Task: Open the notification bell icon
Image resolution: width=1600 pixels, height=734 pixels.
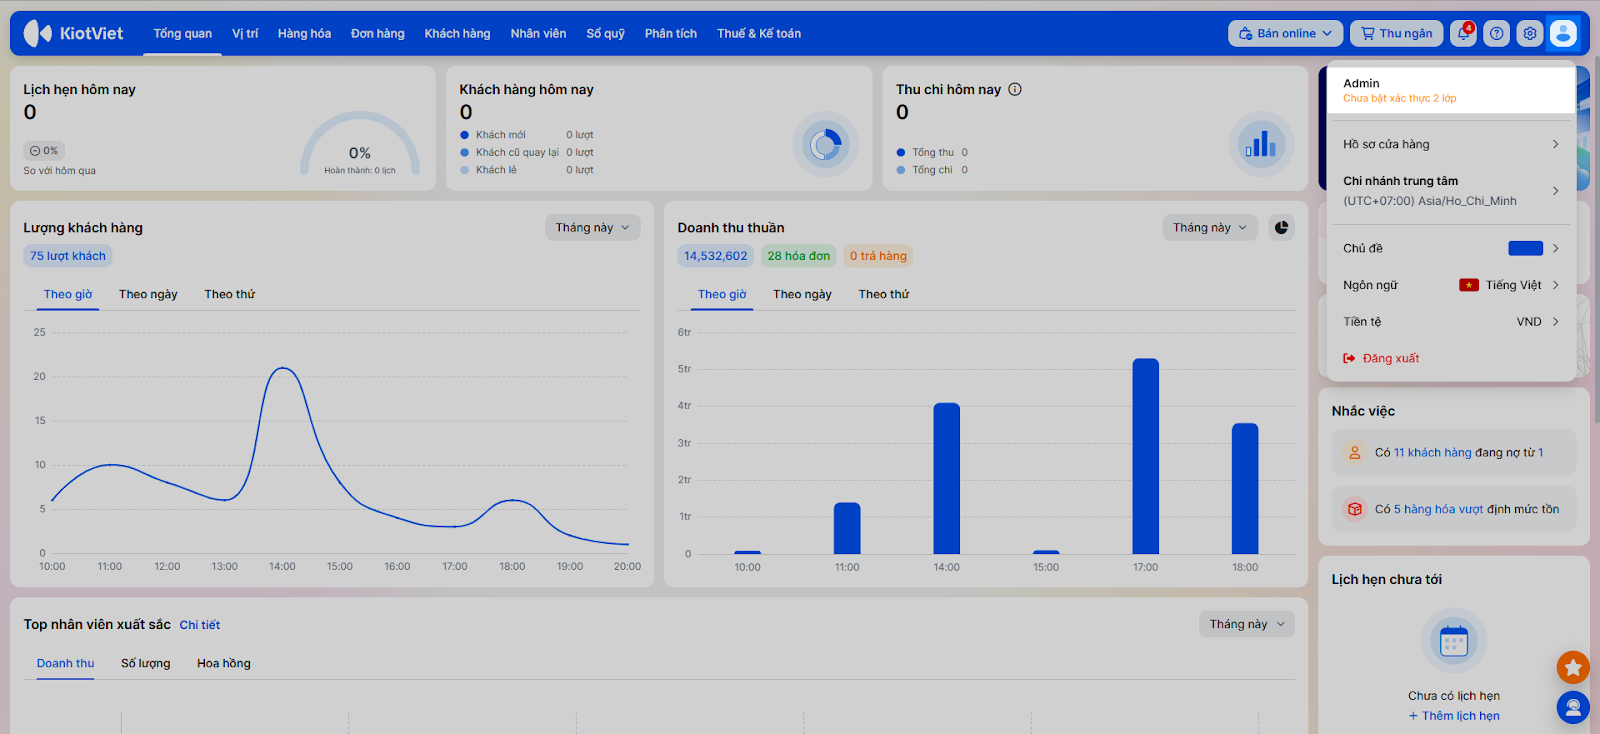Action: point(1463,33)
